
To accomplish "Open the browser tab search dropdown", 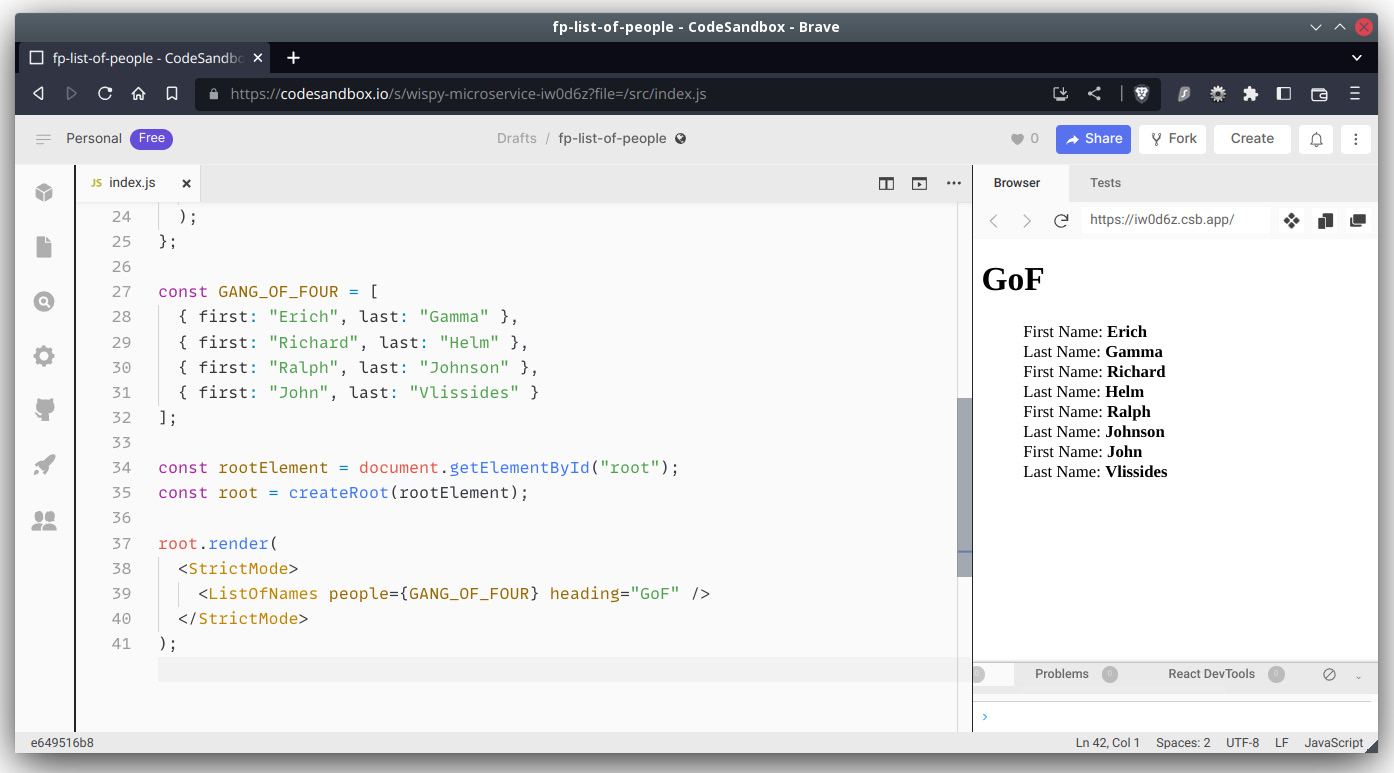I will 1357,58.
